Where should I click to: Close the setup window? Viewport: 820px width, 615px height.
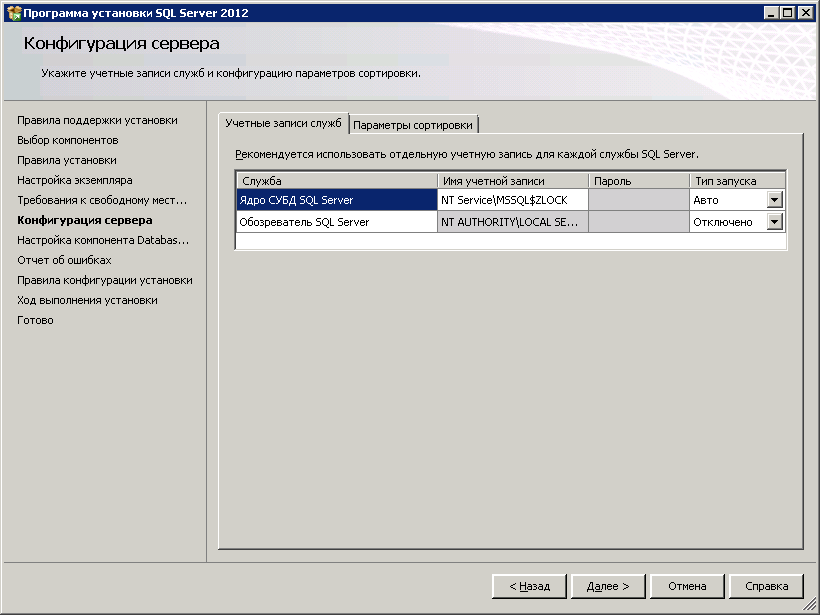(805, 13)
